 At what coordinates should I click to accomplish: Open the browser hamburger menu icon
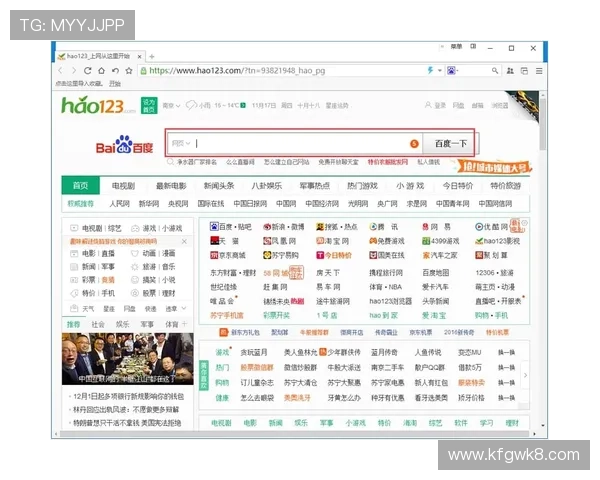(x=539, y=71)
